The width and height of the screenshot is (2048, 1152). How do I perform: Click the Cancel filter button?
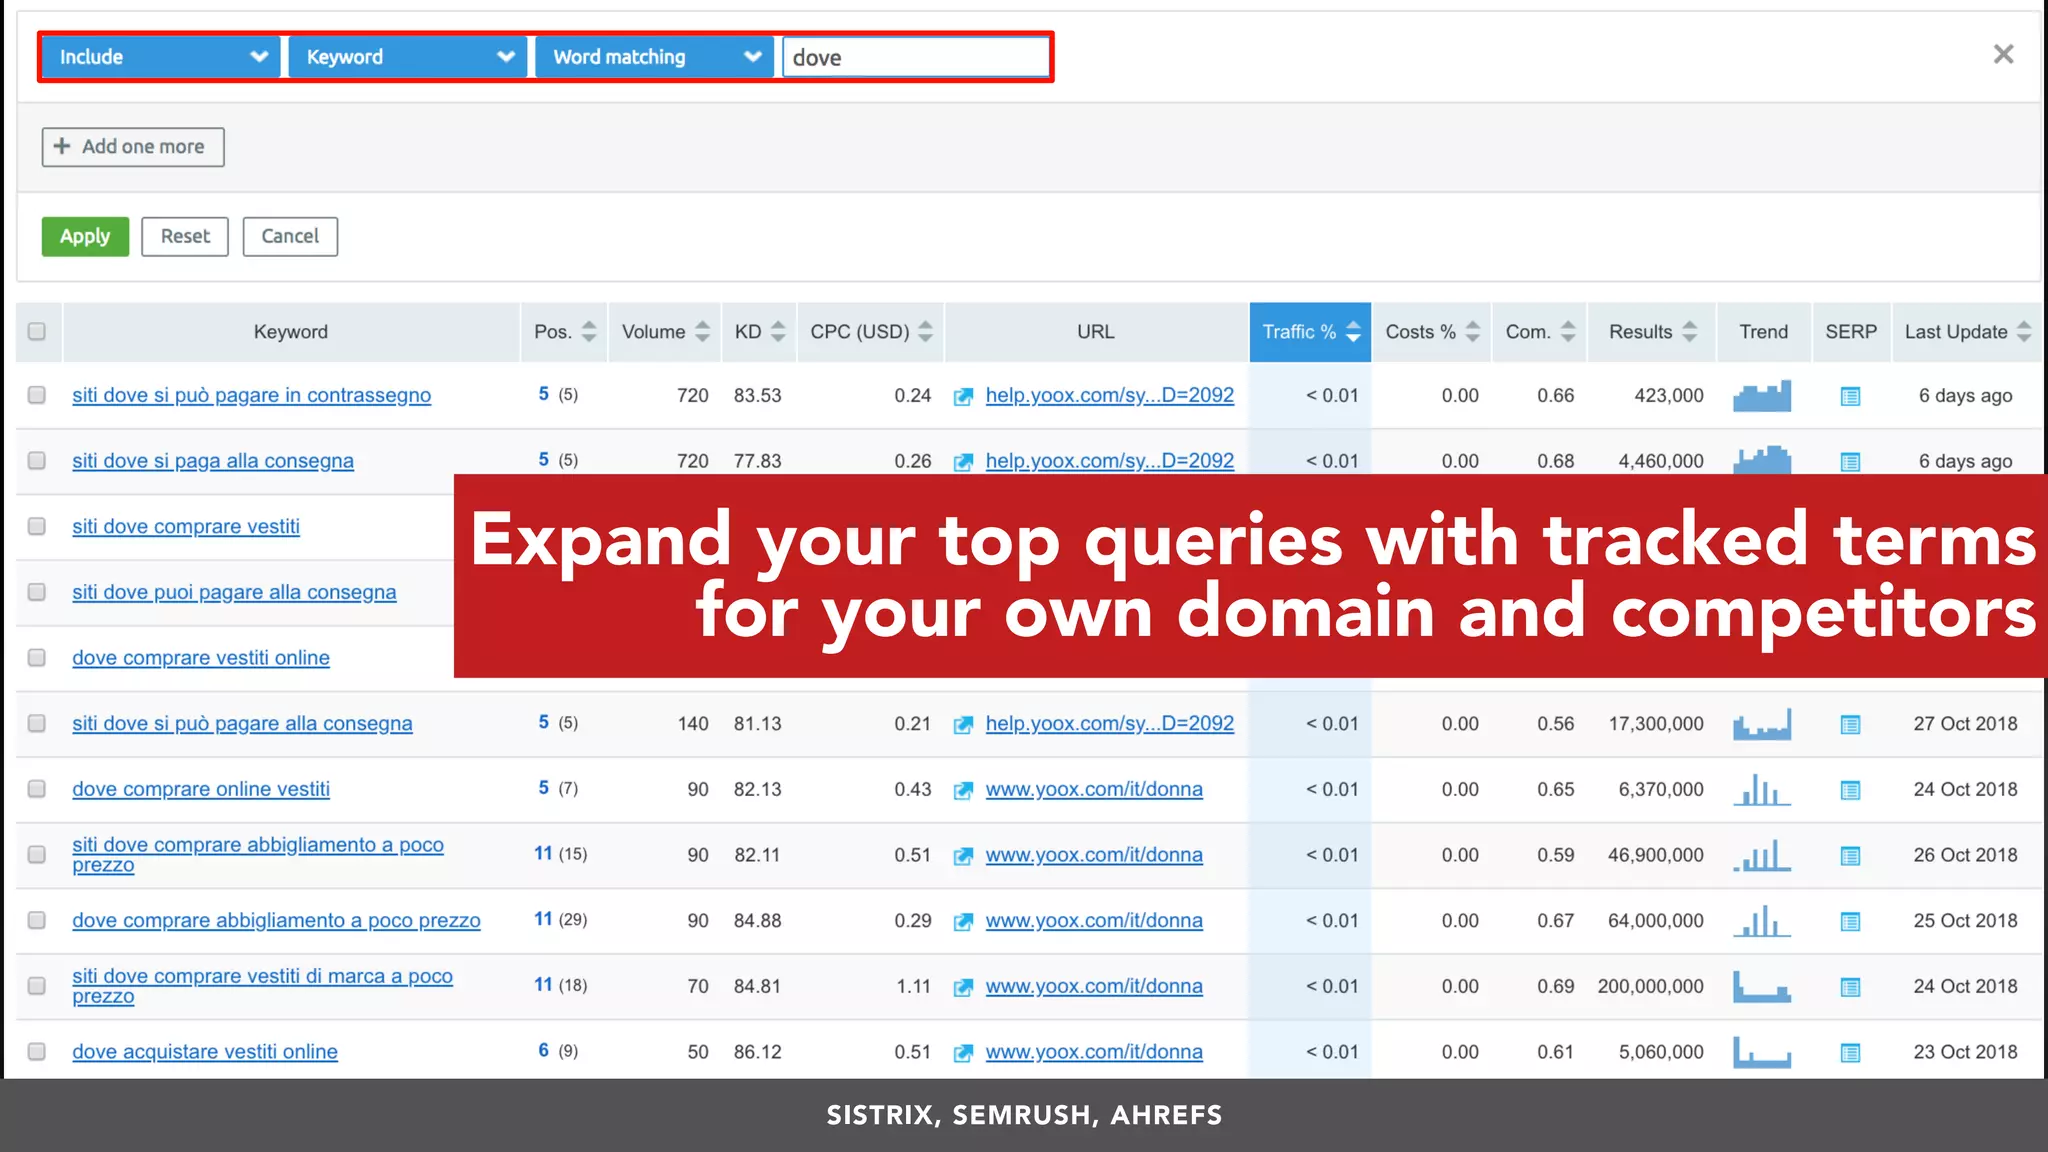coord(290,236)
